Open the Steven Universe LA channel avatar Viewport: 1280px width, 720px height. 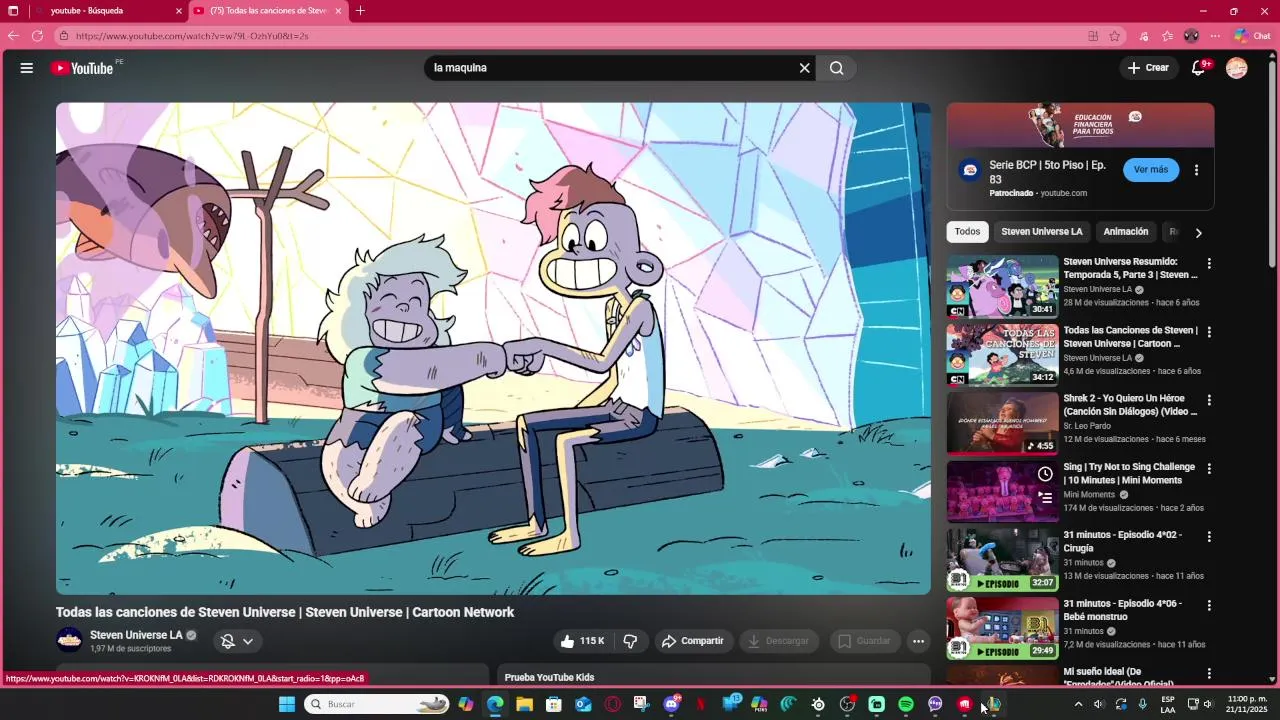pos(69,640)
